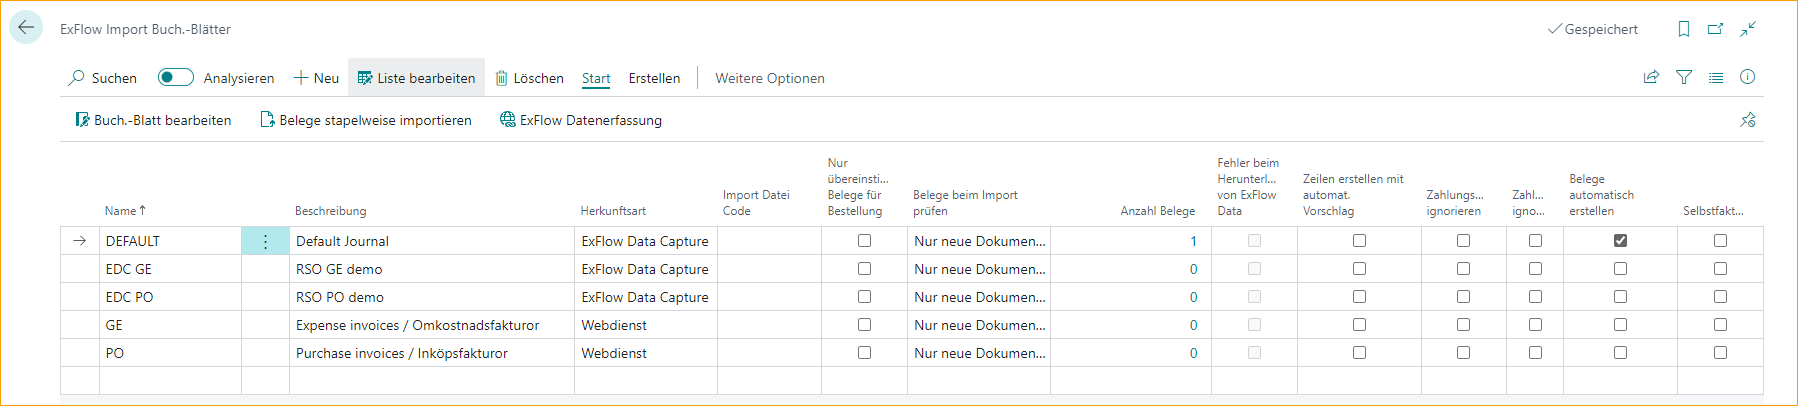Toggle the Analysieren switch
1798x406 pixels.
176,78
